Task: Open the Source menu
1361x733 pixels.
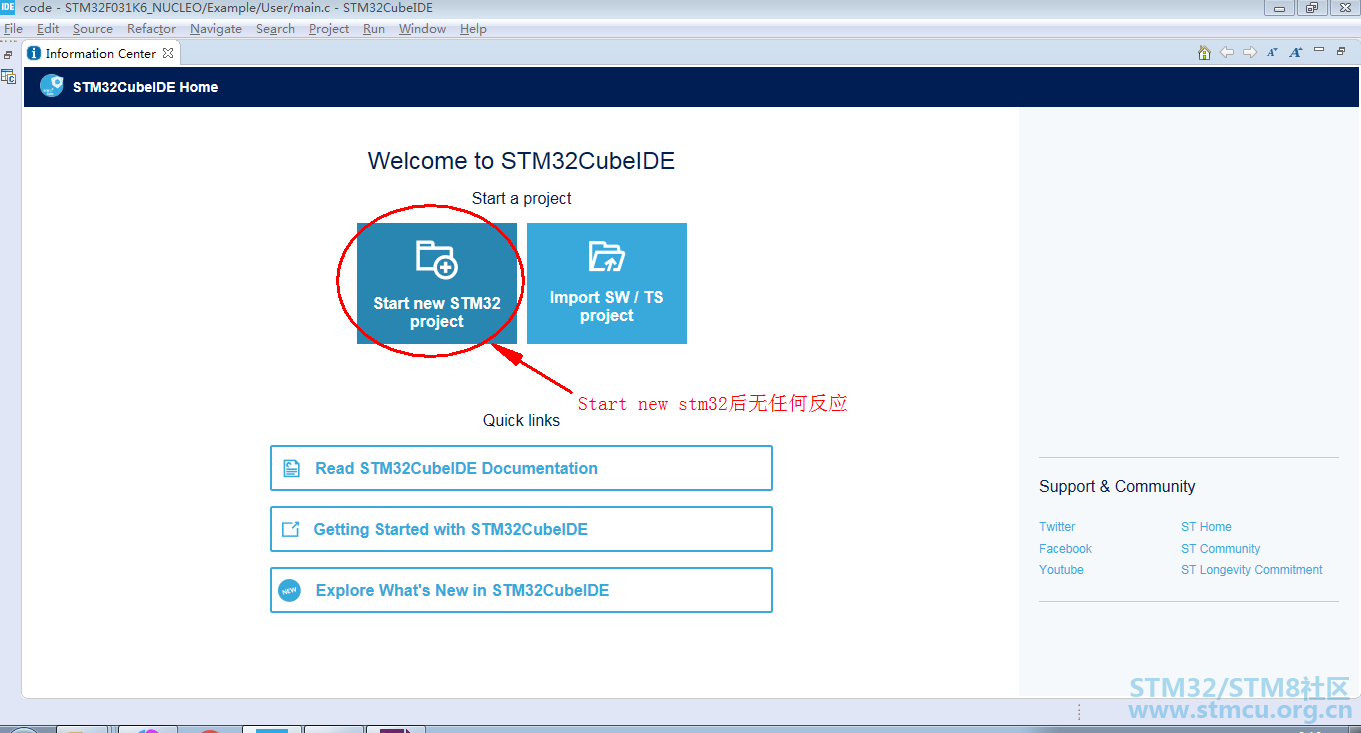Action: coord(93,29)
